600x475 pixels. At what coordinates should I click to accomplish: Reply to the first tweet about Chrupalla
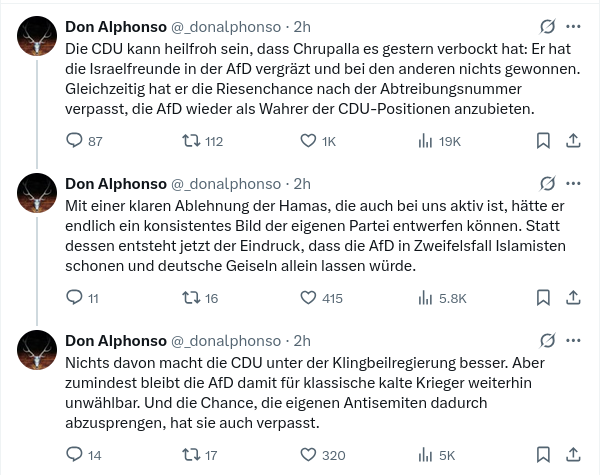point(73,141)
